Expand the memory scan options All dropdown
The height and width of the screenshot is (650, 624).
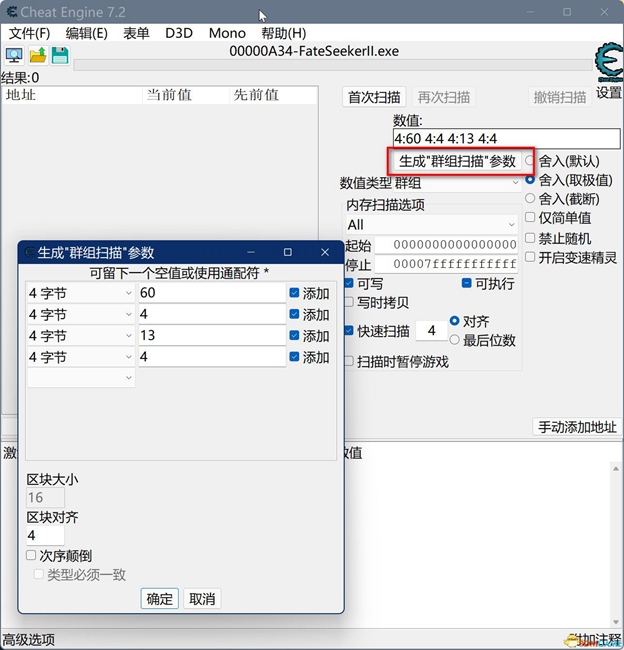point(429,225)
